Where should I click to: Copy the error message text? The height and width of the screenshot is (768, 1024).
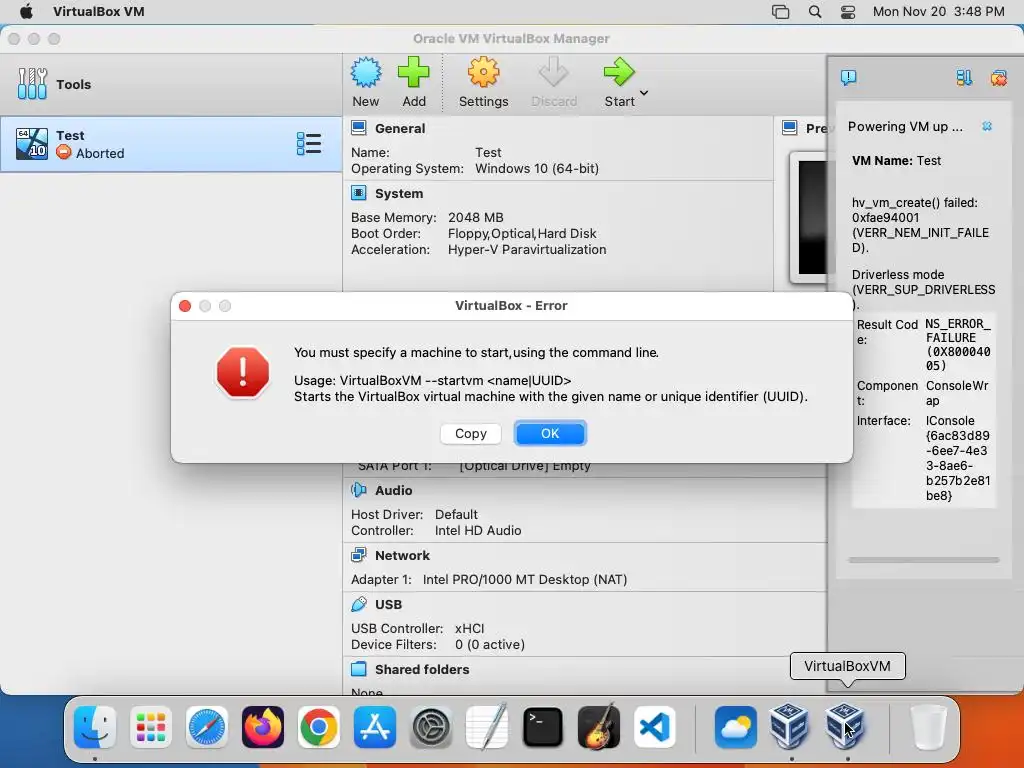470,434
